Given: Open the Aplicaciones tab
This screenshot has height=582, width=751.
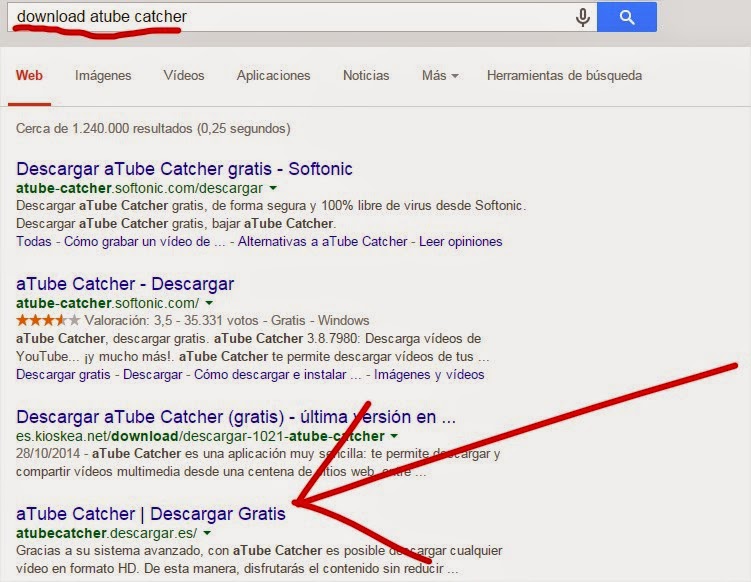Looking at the screenshot, I should tap(273, 75).
